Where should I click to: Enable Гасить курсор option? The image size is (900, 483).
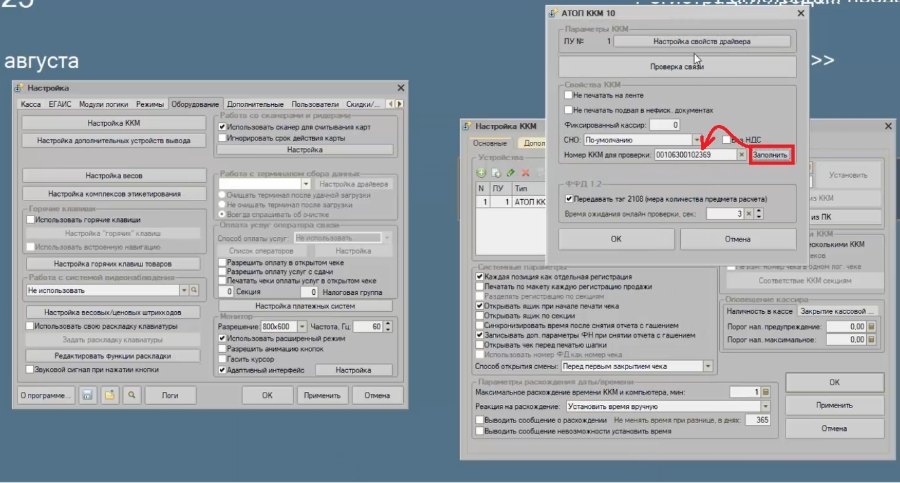click(x=222, y=359)
